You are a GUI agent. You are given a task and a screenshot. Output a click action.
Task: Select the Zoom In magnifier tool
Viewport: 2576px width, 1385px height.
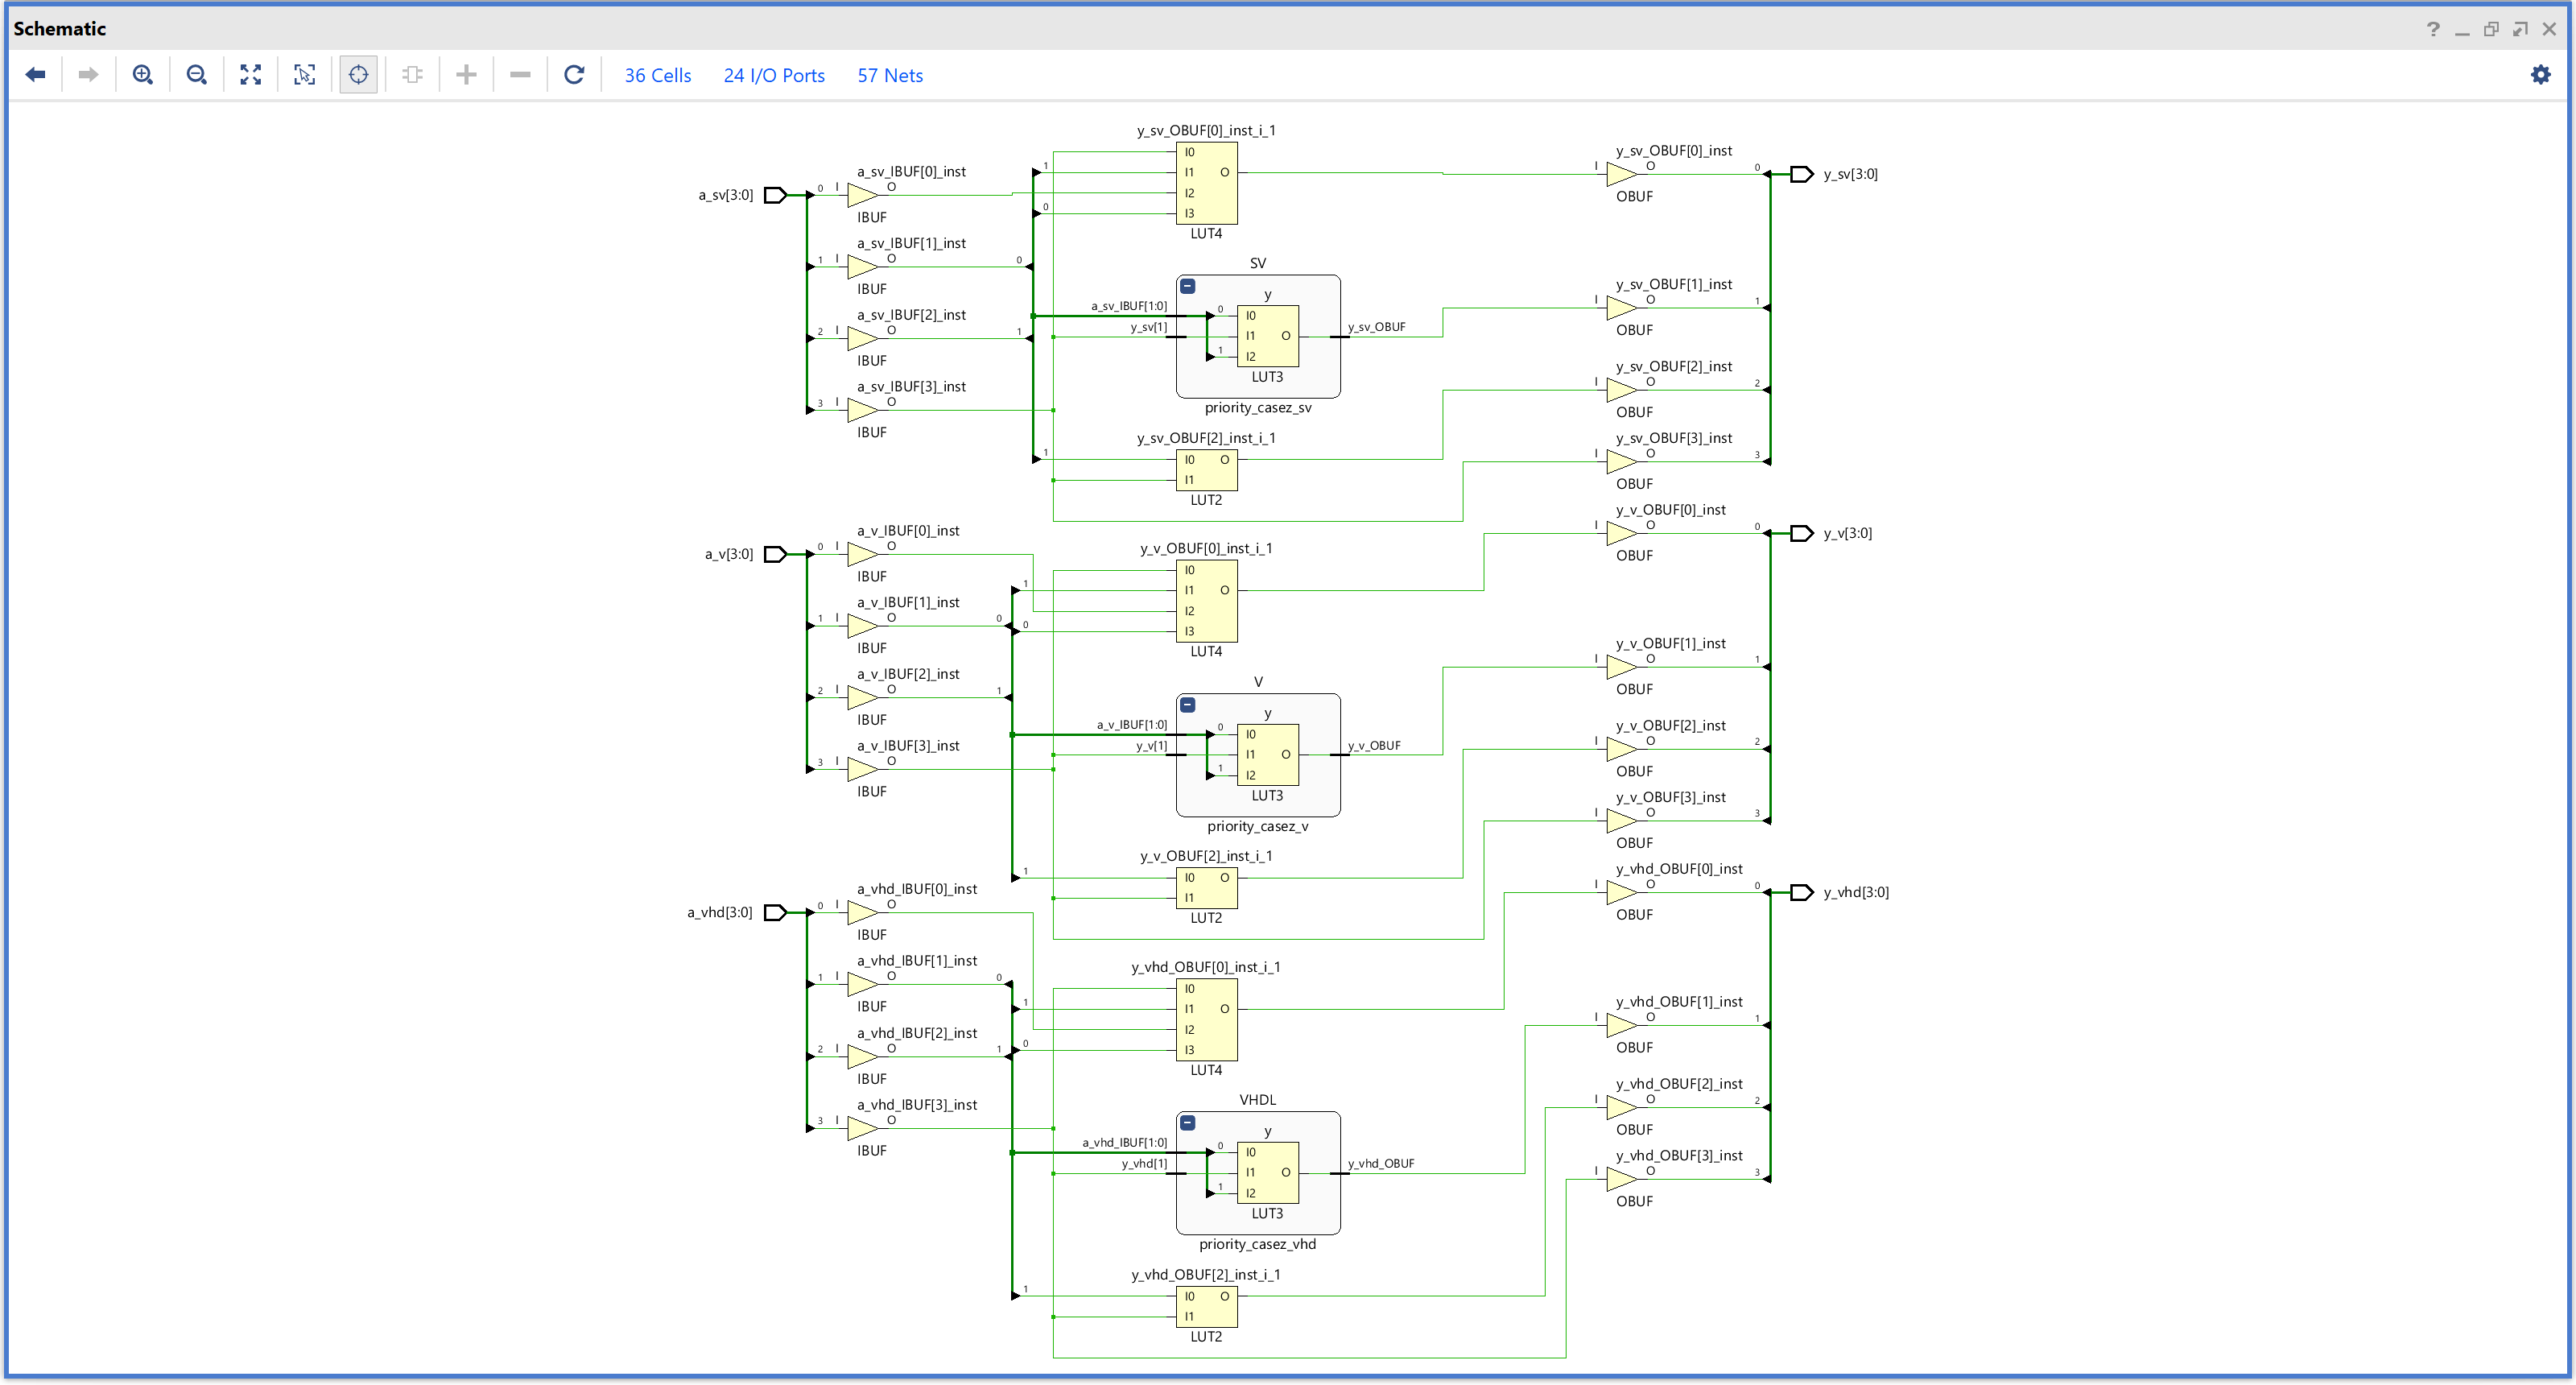point(143,74)
